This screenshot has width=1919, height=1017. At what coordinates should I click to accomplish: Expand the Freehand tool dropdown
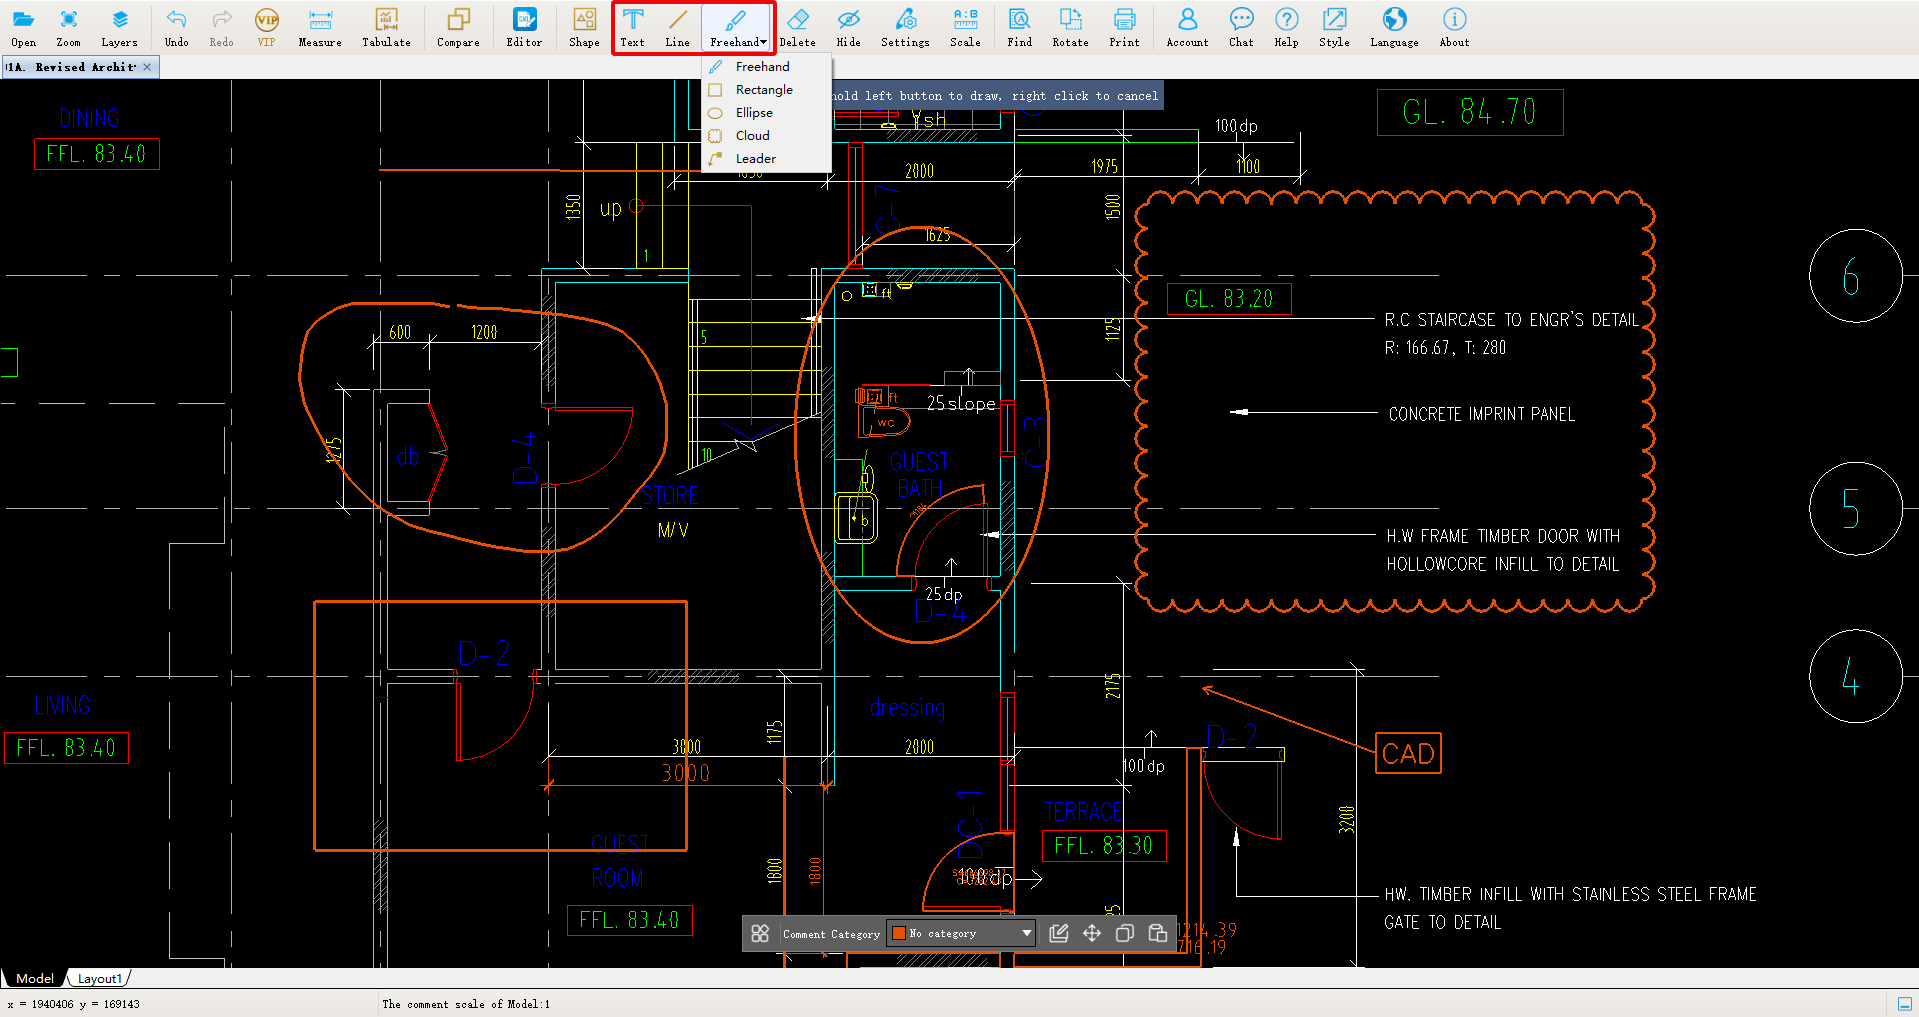coord(764,42)
